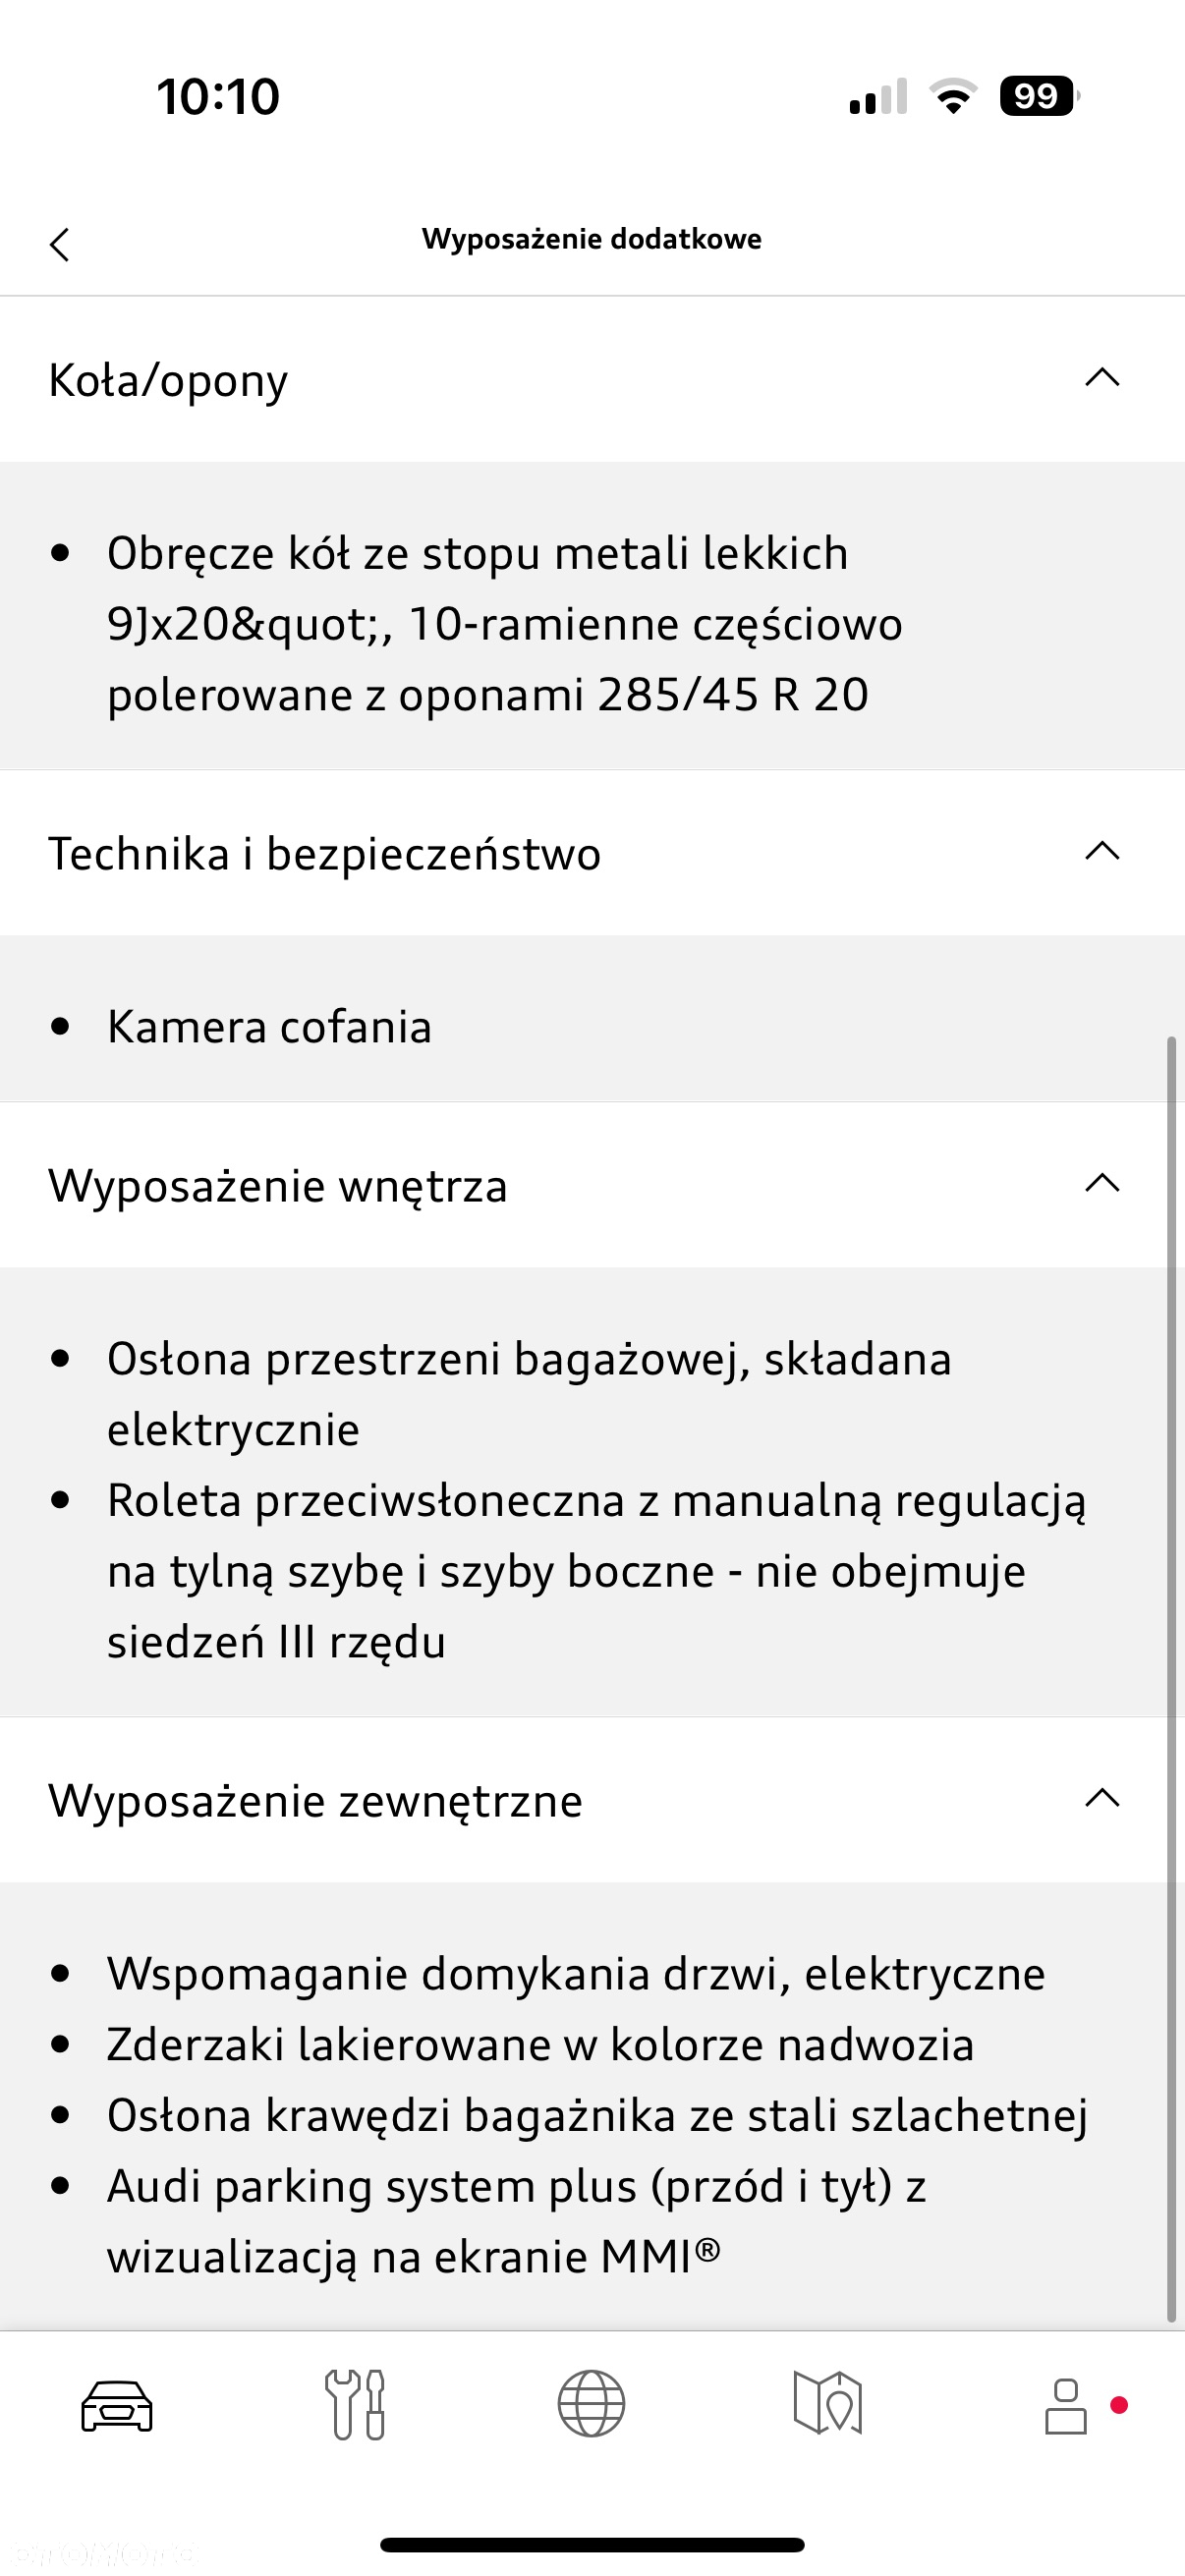Tap the Wi-Fi status icon
This screenshot has width=1185, height=2576.
coord(953,96)
